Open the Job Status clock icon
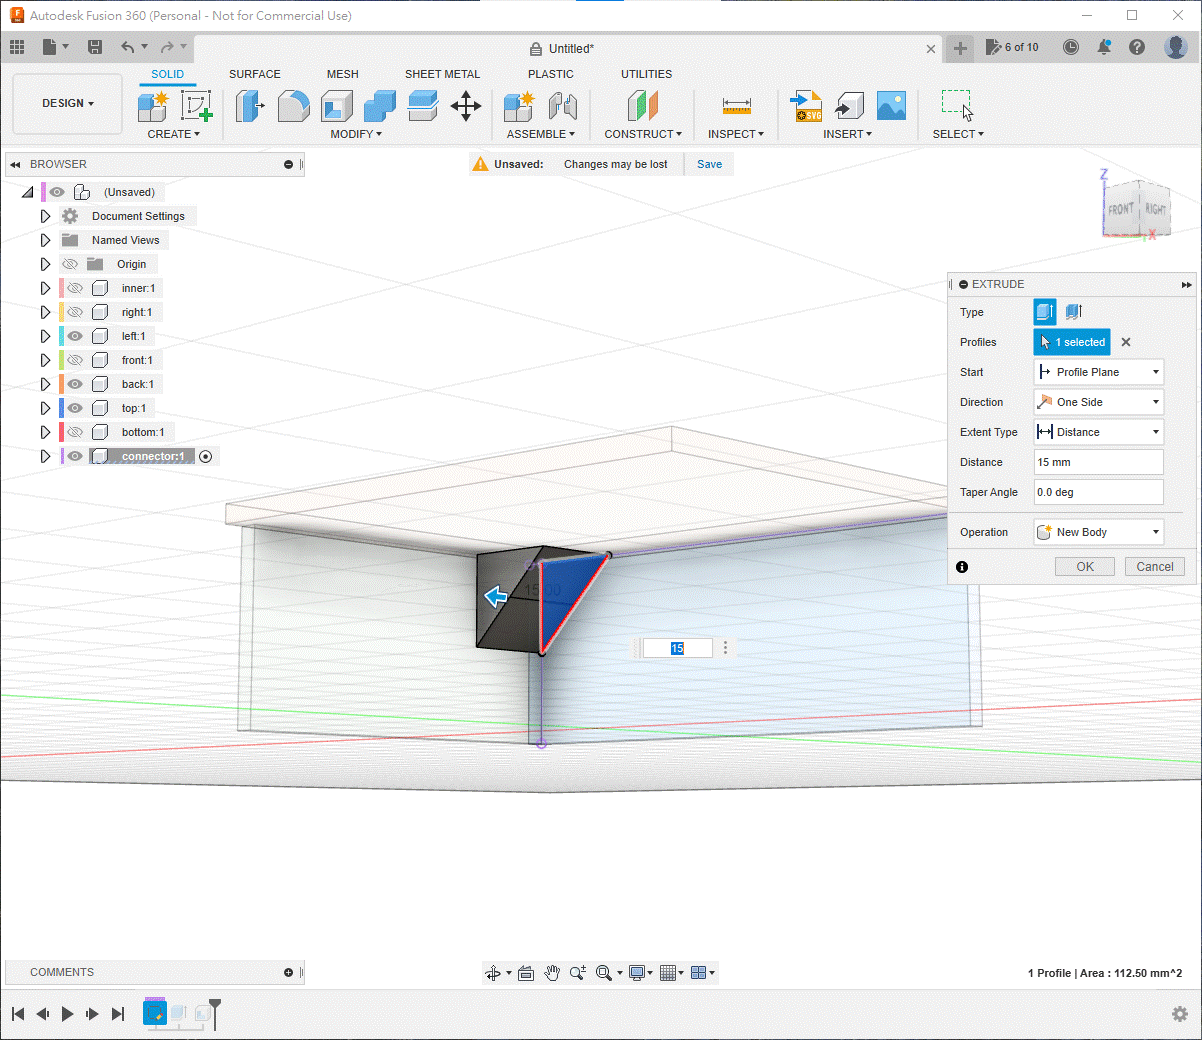Screen dimensions: 1202x1040 pos(1071,47)
